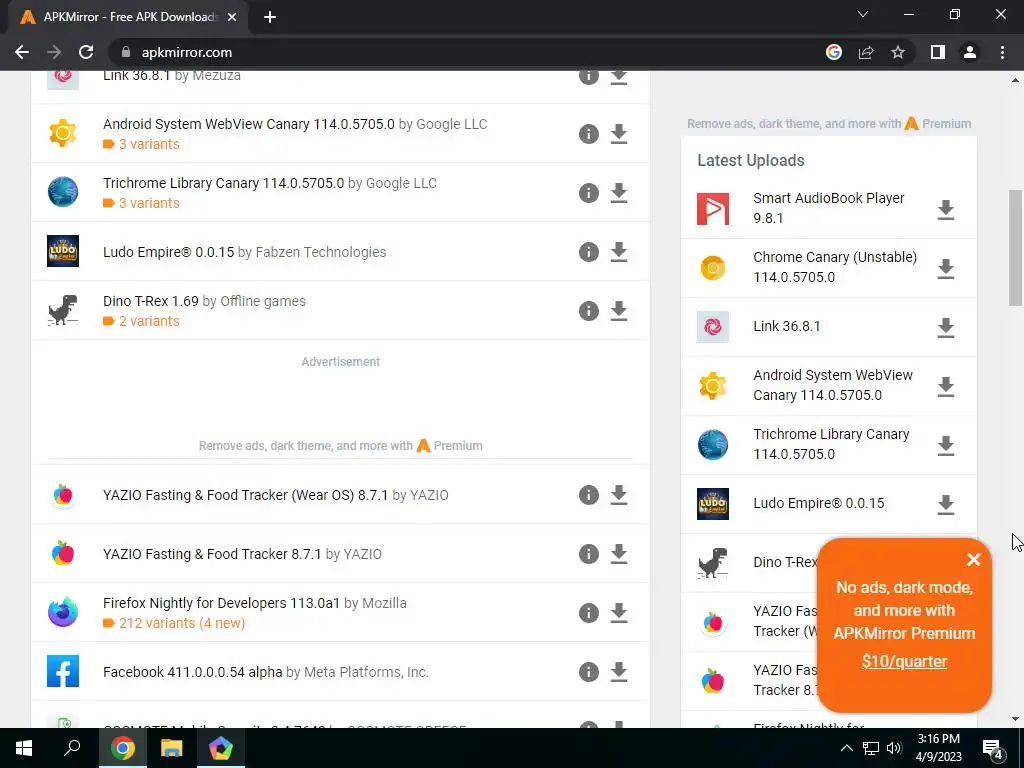
Task: Download Trichrome Library Canary in main list
Action: (618, 193)
